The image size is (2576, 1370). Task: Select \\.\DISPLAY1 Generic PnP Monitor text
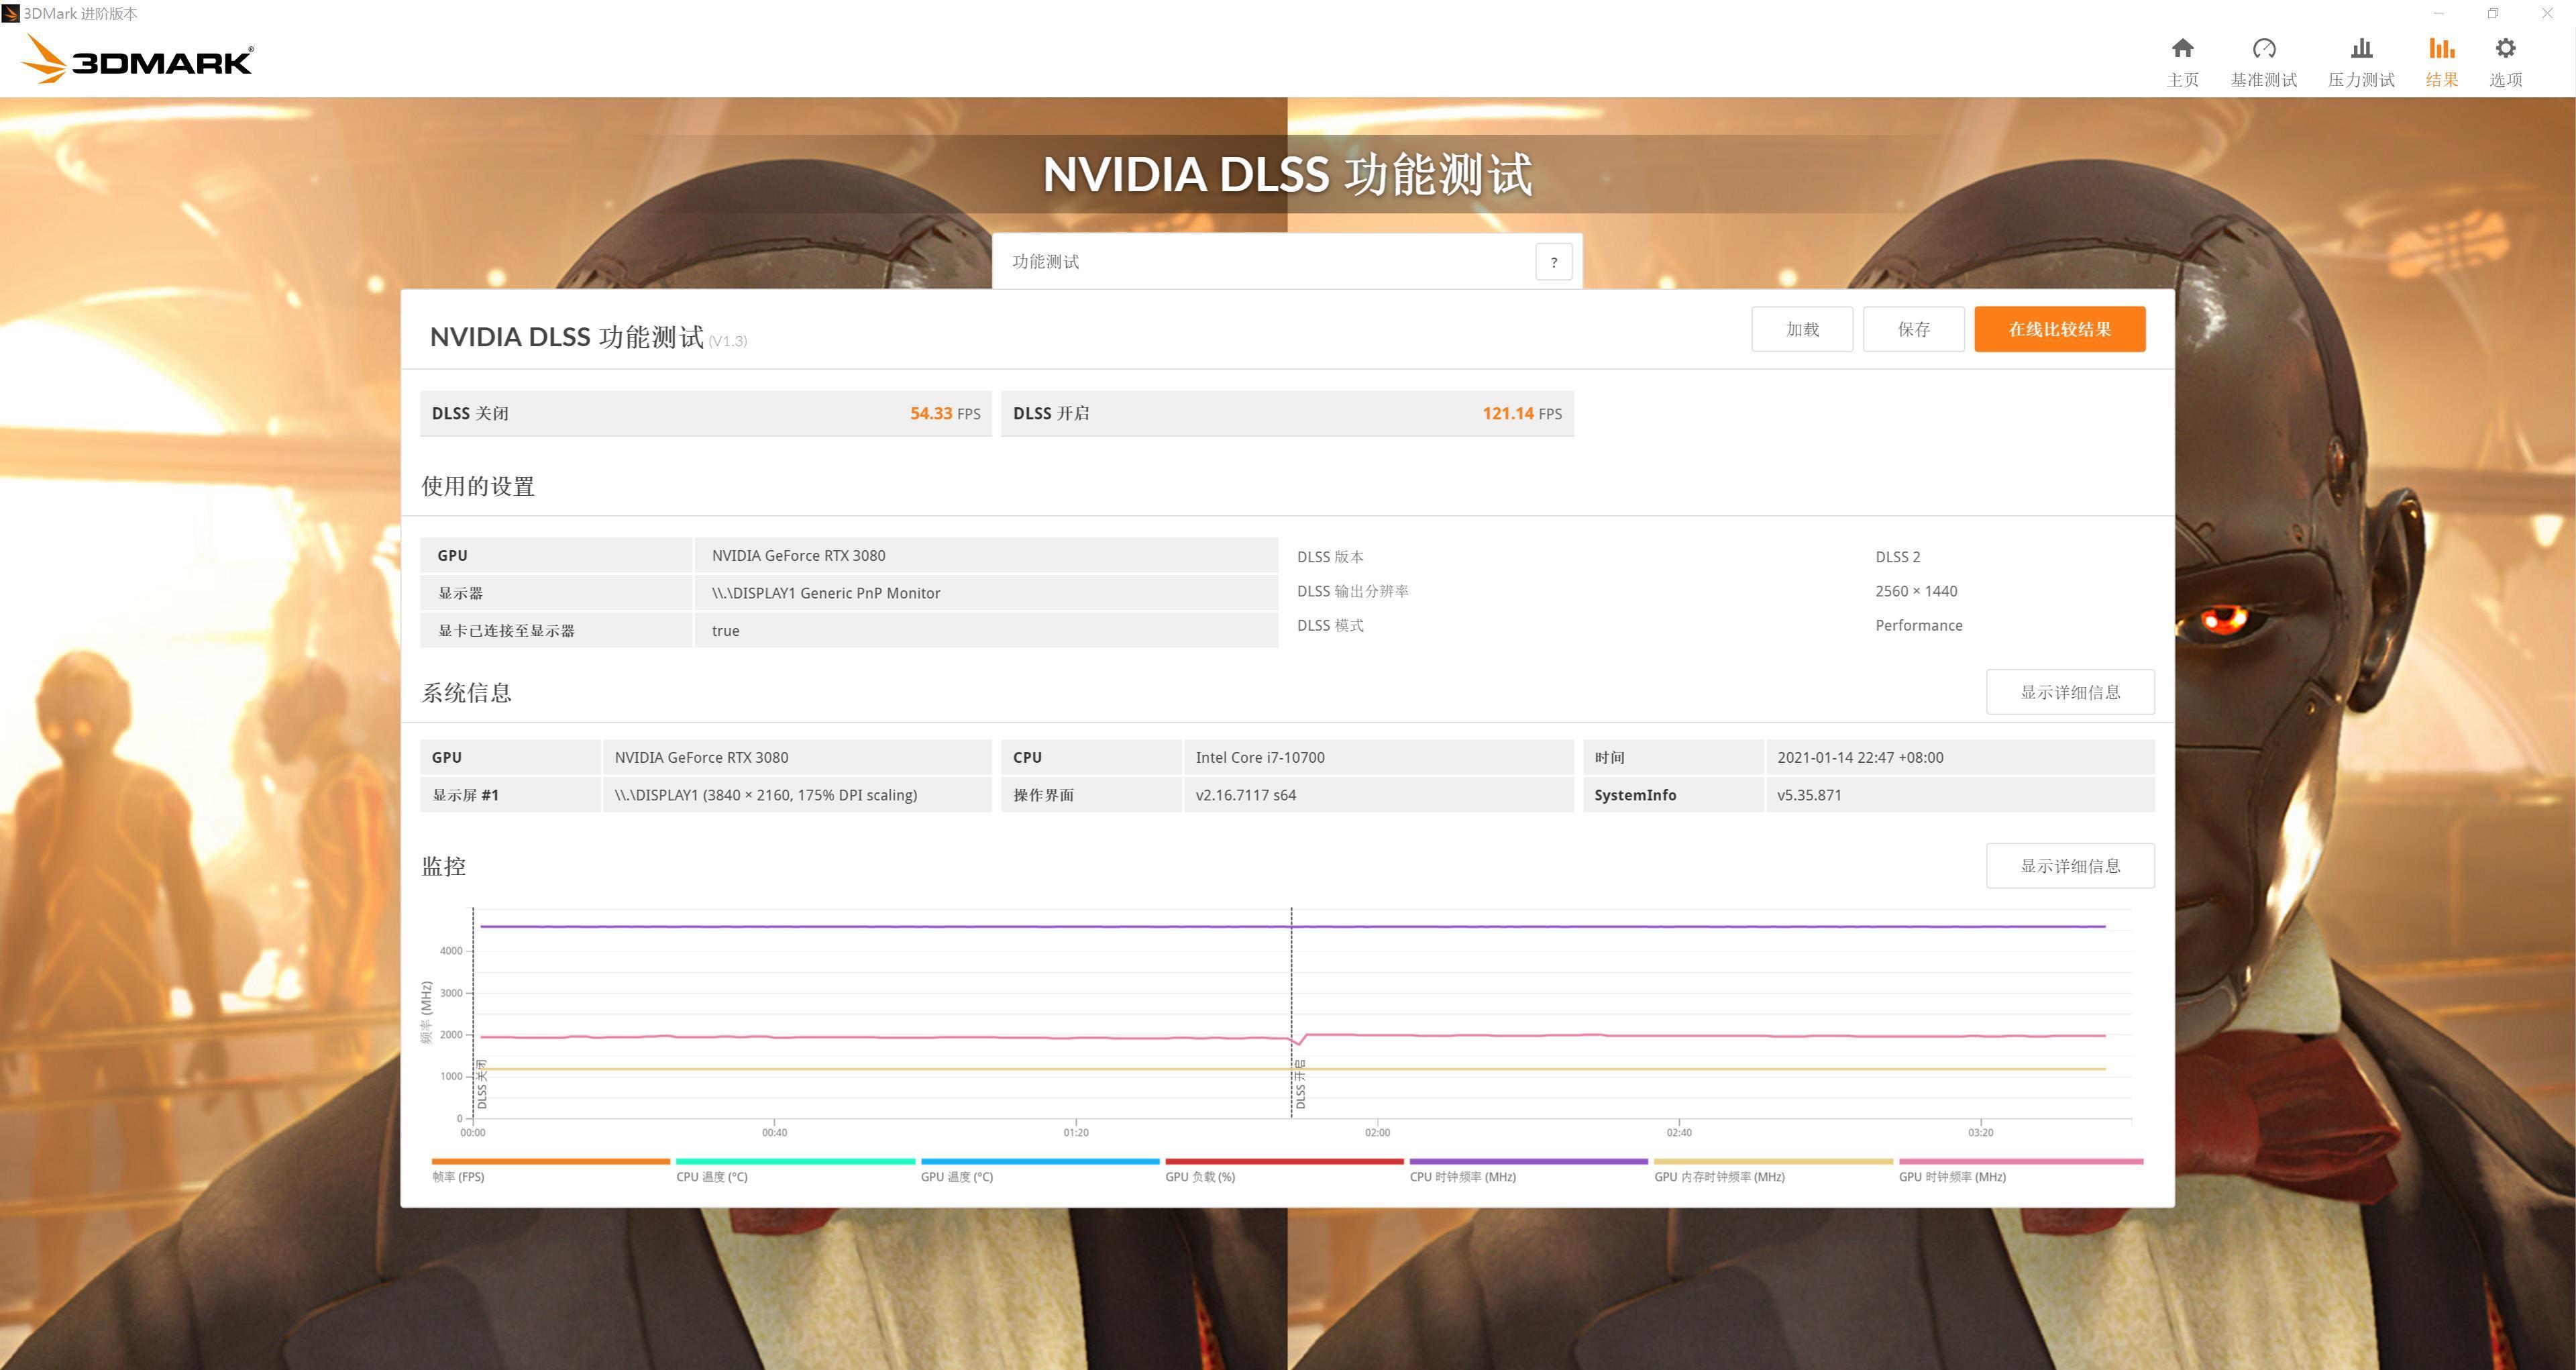826,593
